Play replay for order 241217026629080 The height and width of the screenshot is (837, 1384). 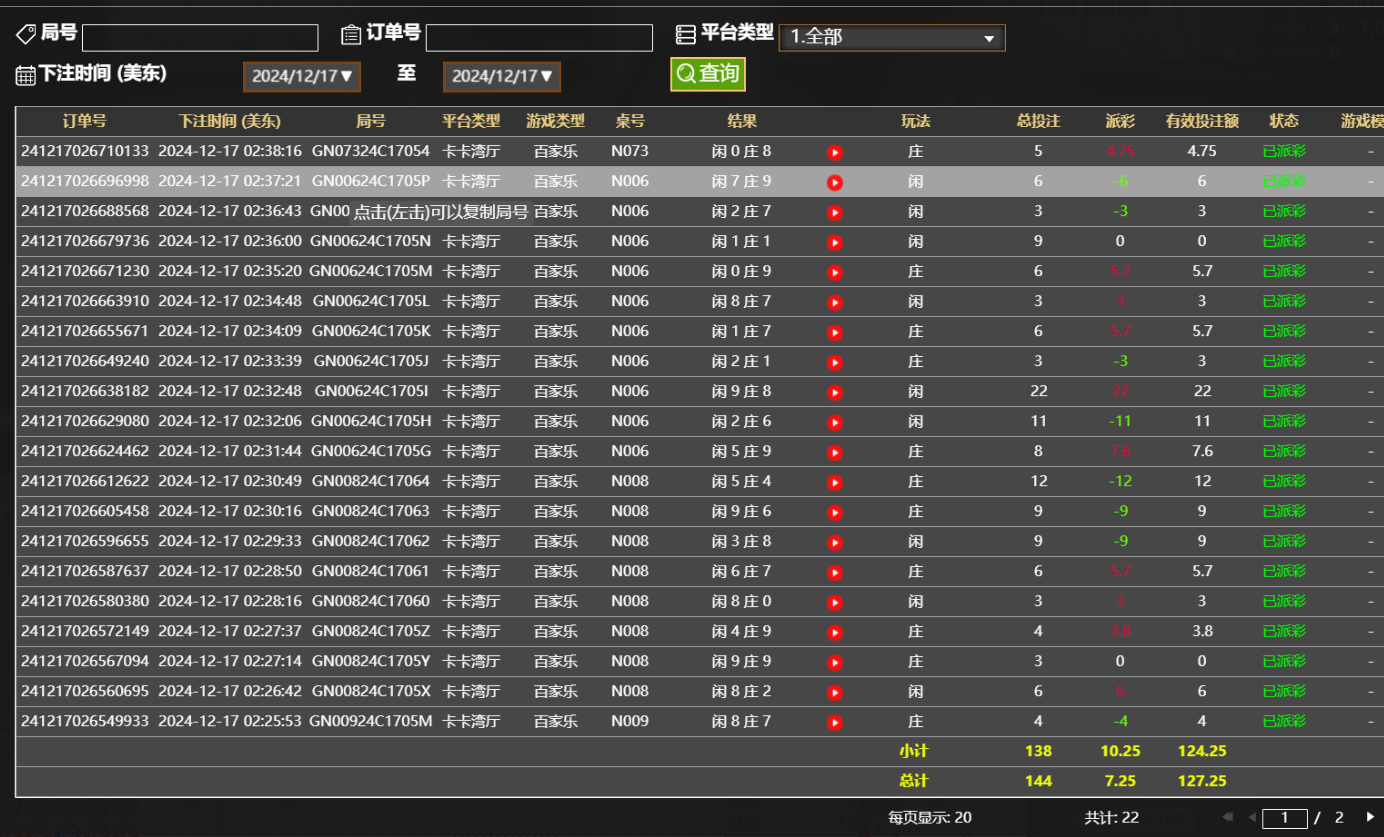835,421
